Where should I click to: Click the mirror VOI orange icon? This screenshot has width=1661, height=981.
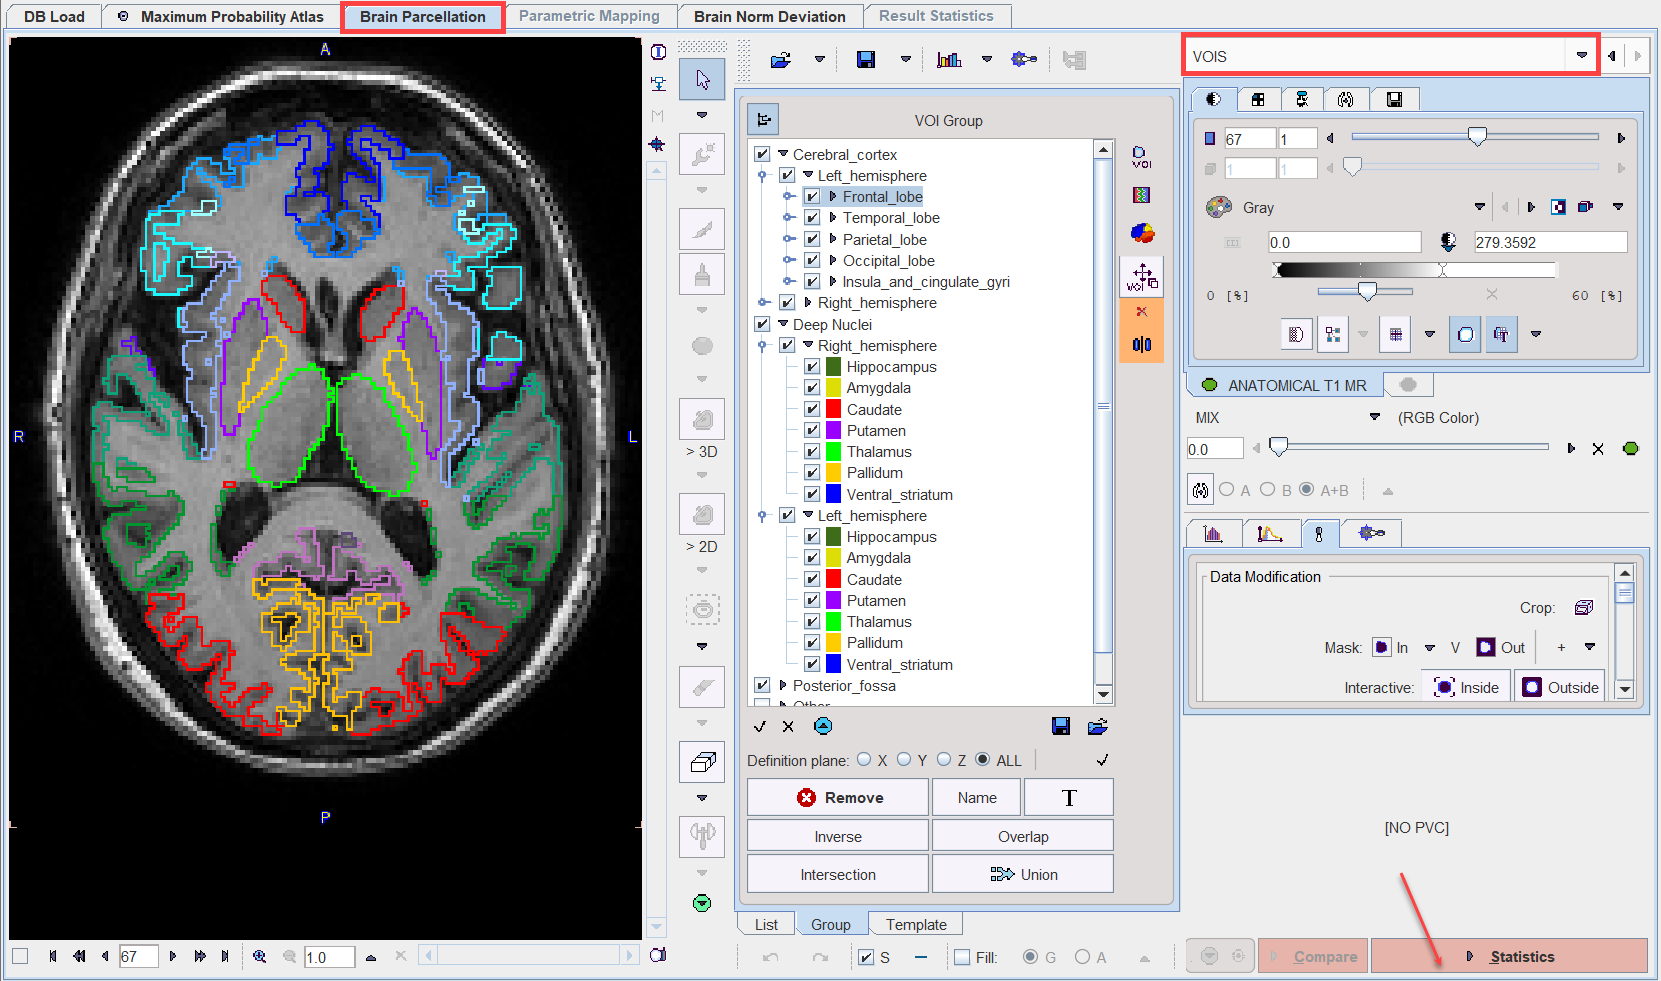click(1142, 345)
